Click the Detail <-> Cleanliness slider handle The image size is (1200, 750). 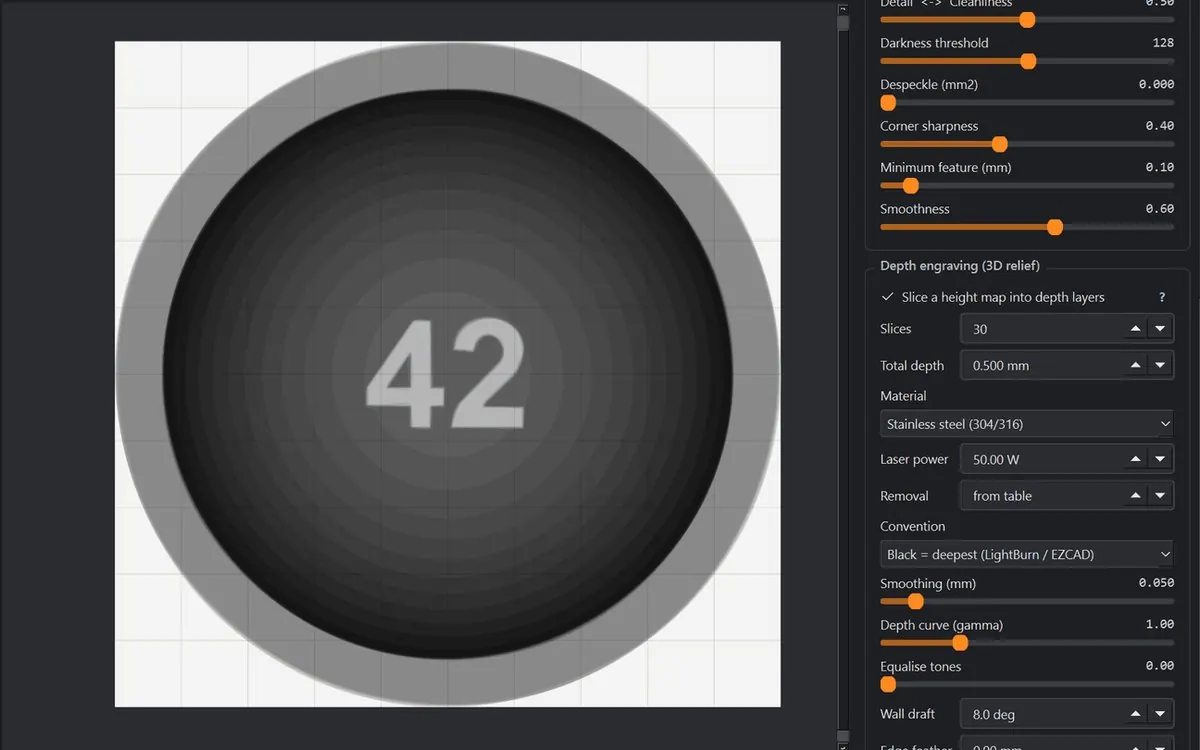pyautogui.click(x=1027, y=20)
